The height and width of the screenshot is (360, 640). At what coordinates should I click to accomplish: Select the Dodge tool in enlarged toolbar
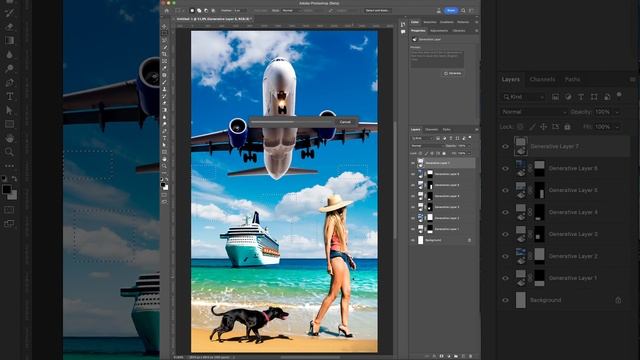click(9, 68)
